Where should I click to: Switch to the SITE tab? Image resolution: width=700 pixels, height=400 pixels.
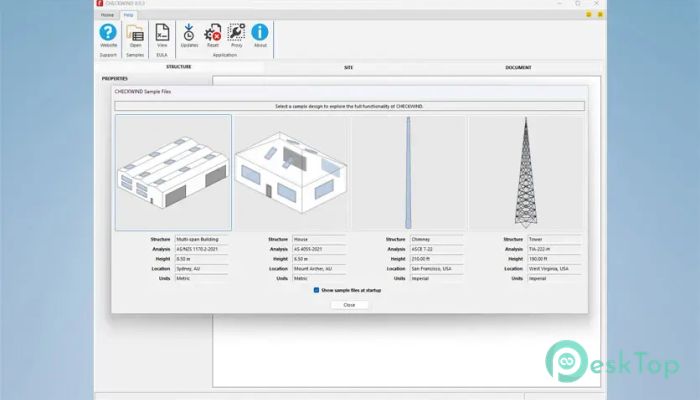click(348, 68)
